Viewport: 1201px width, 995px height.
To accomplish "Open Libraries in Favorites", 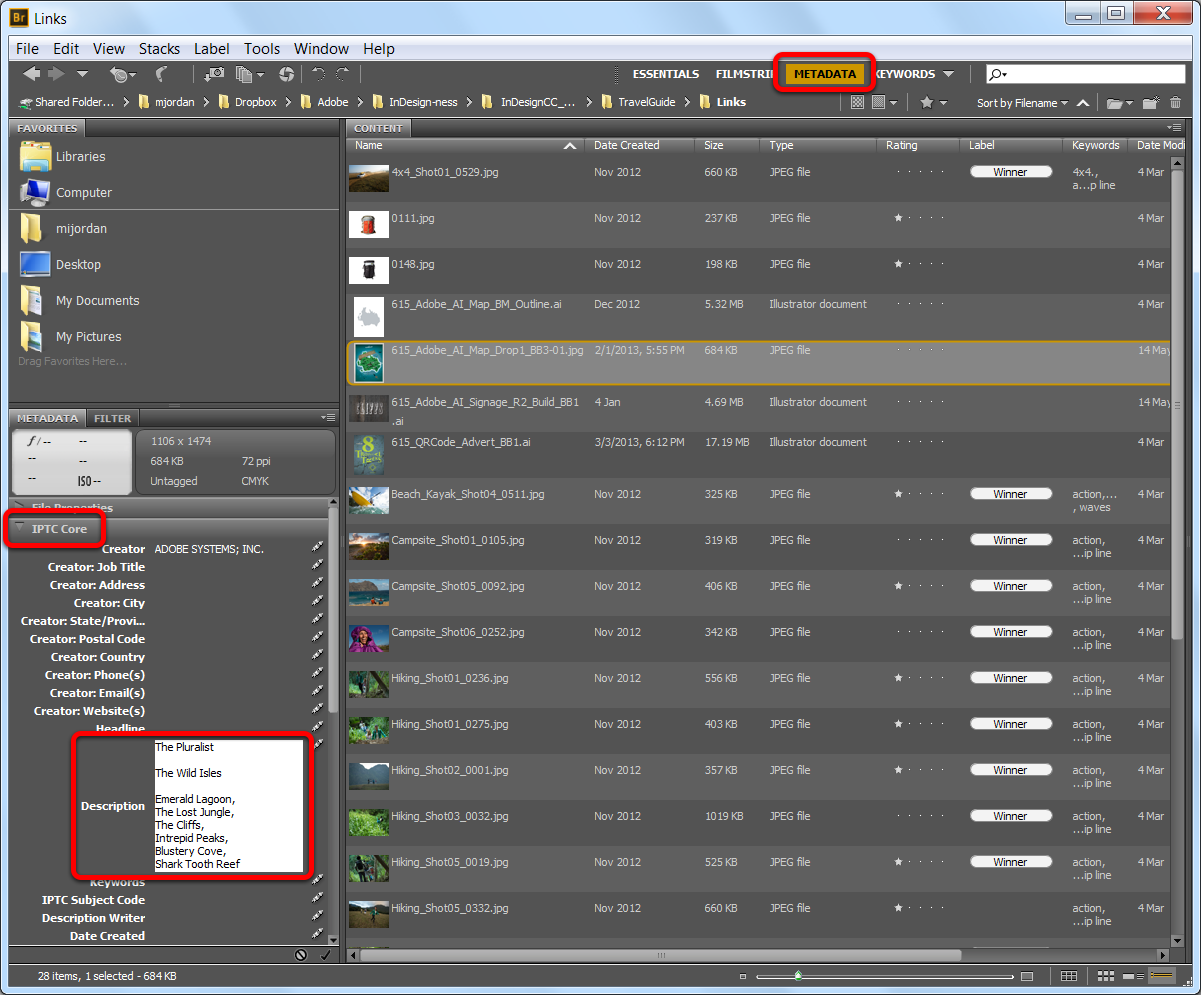I will [x=80, y=156].
